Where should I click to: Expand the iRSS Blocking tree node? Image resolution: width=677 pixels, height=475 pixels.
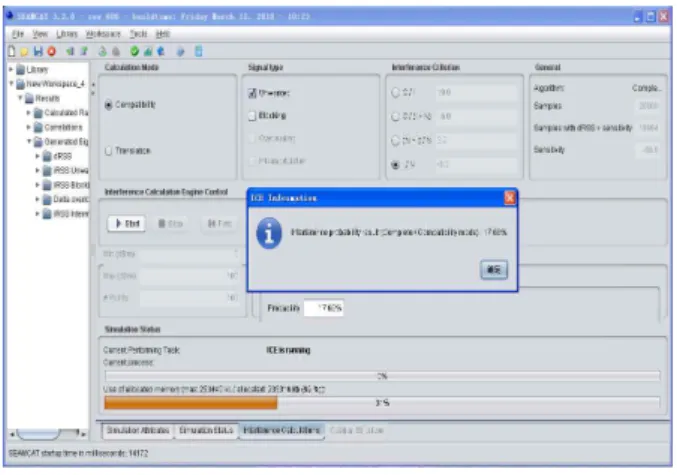tap(38, 185)
